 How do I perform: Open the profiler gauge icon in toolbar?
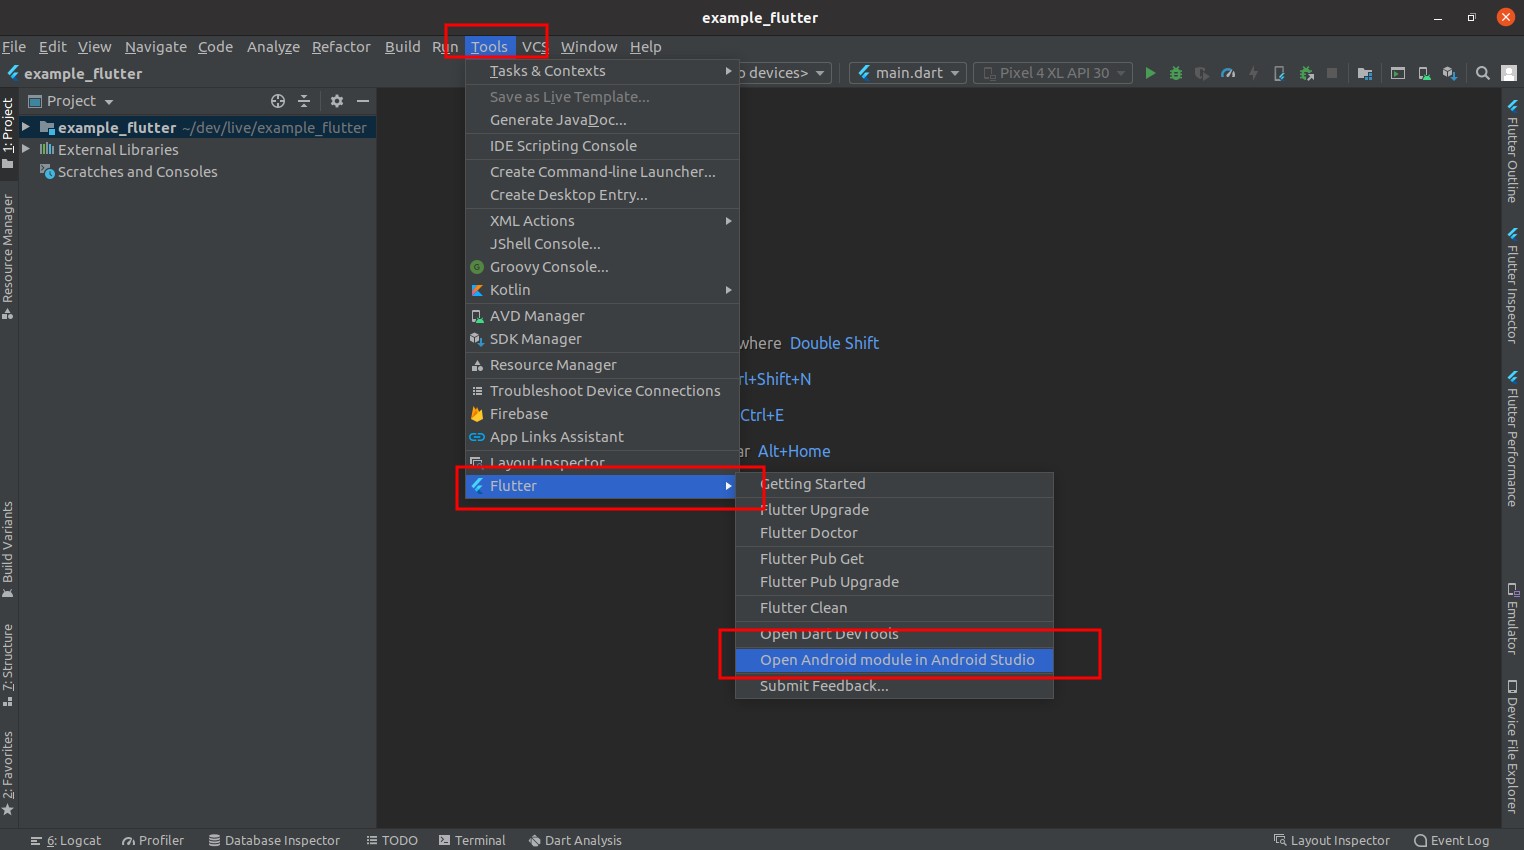pyautogui.click(x=1228, y=73)
